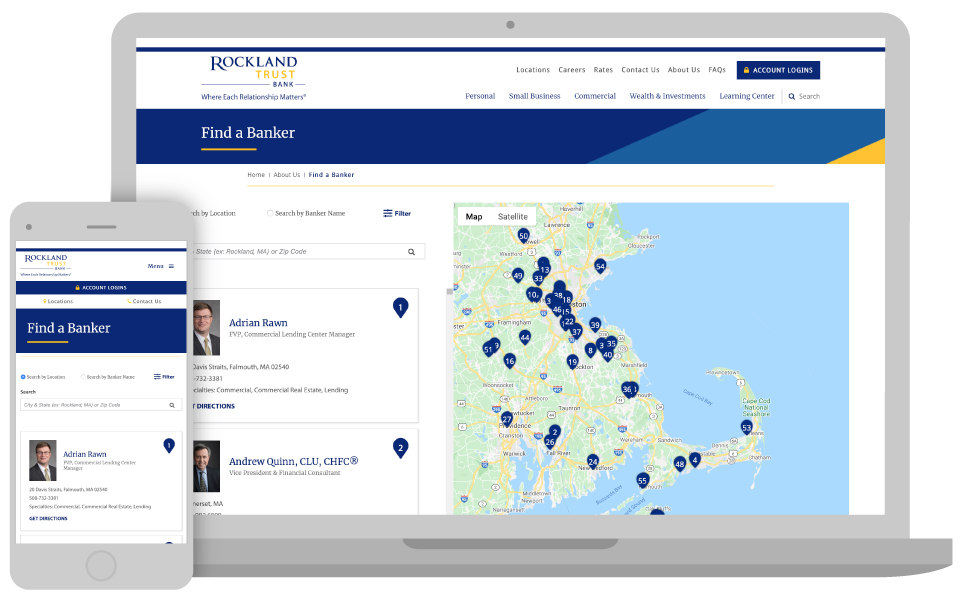Screen dimensions: 960x600
Task: Click the Account Logins button on the laptop
Action: click(x=778, y=70)
